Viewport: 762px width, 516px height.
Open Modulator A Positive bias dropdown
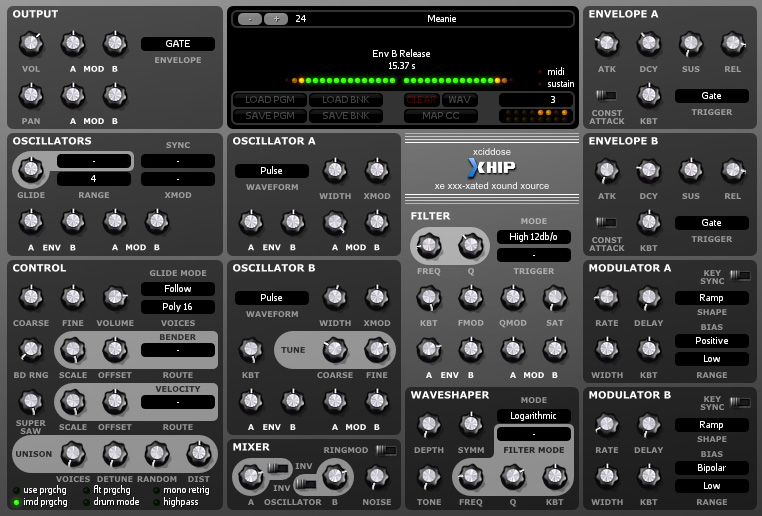pyautogui.click(x=711, y=341)
